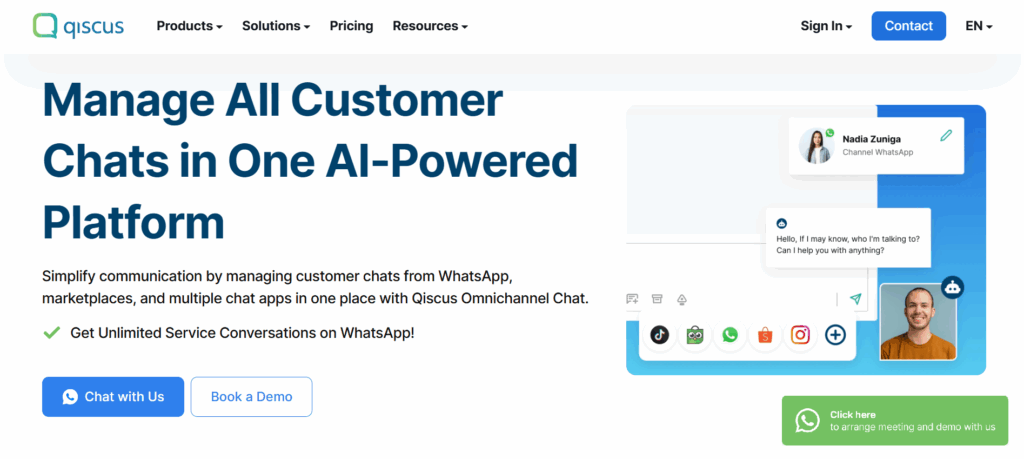Click the Instagram channel icon
1024x459 pixels.
tap(800, 335)
